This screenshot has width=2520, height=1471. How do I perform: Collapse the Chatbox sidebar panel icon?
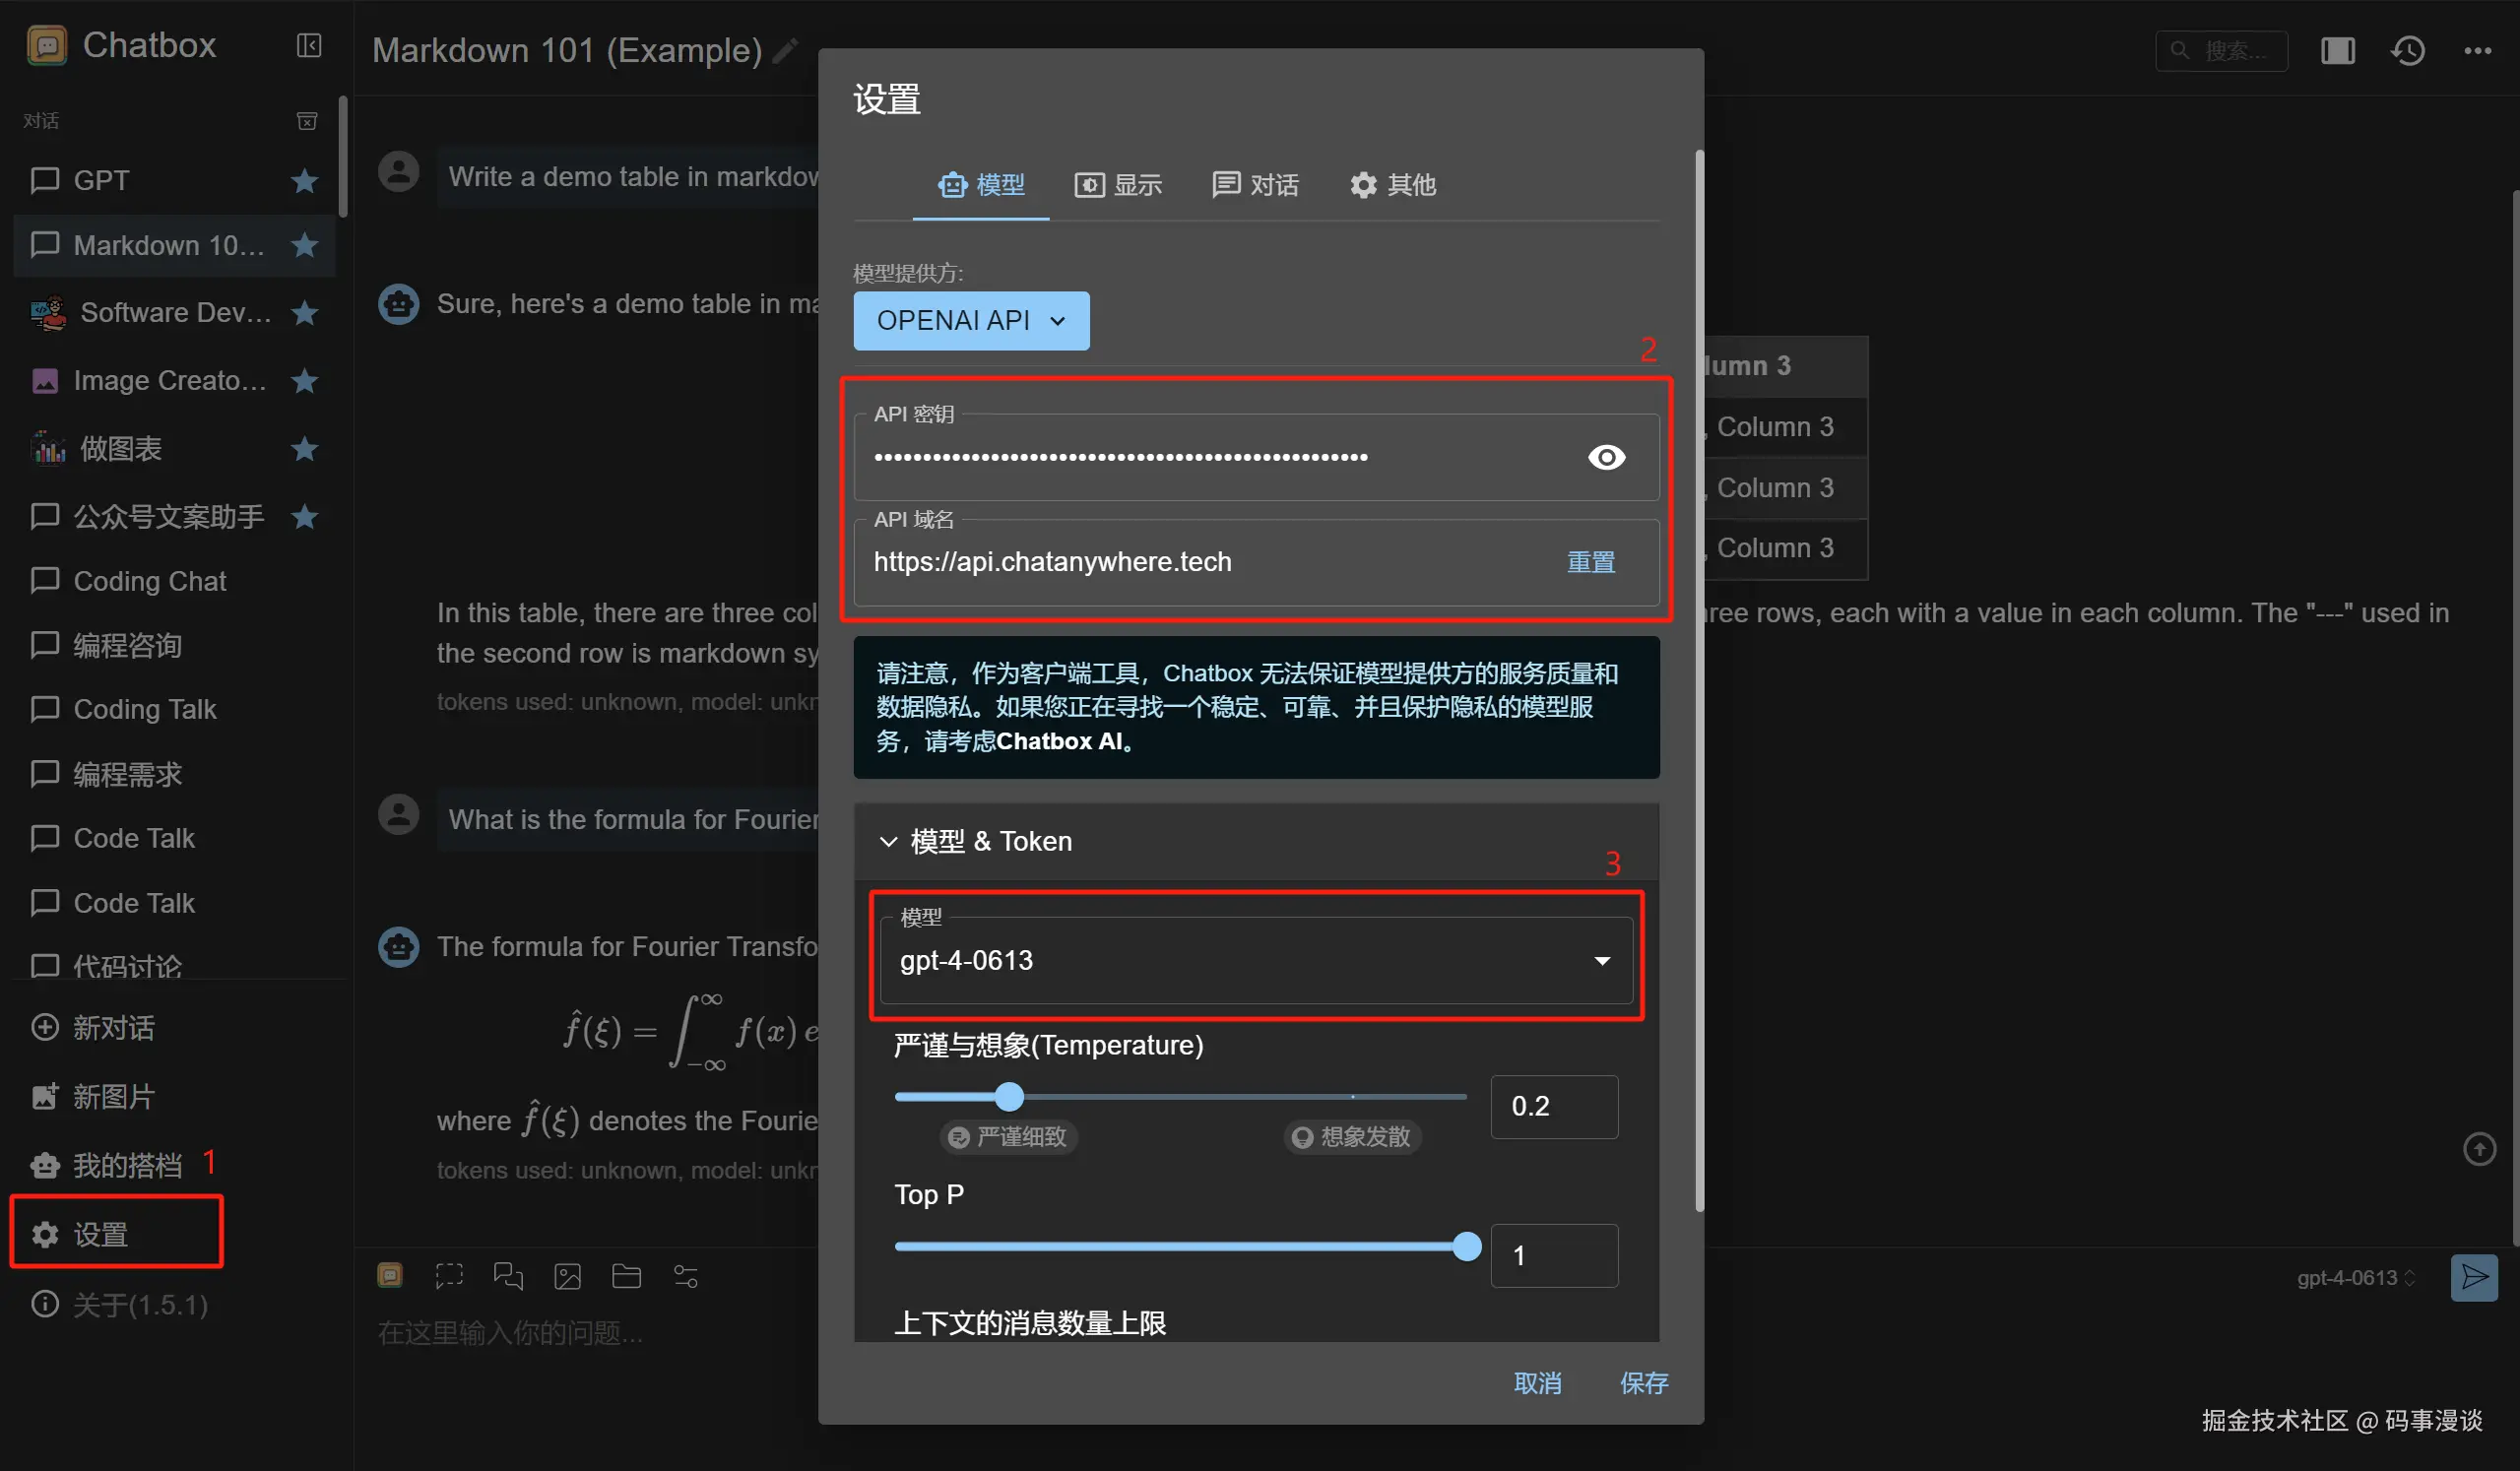pyautogui.click(x=309, y=45)
